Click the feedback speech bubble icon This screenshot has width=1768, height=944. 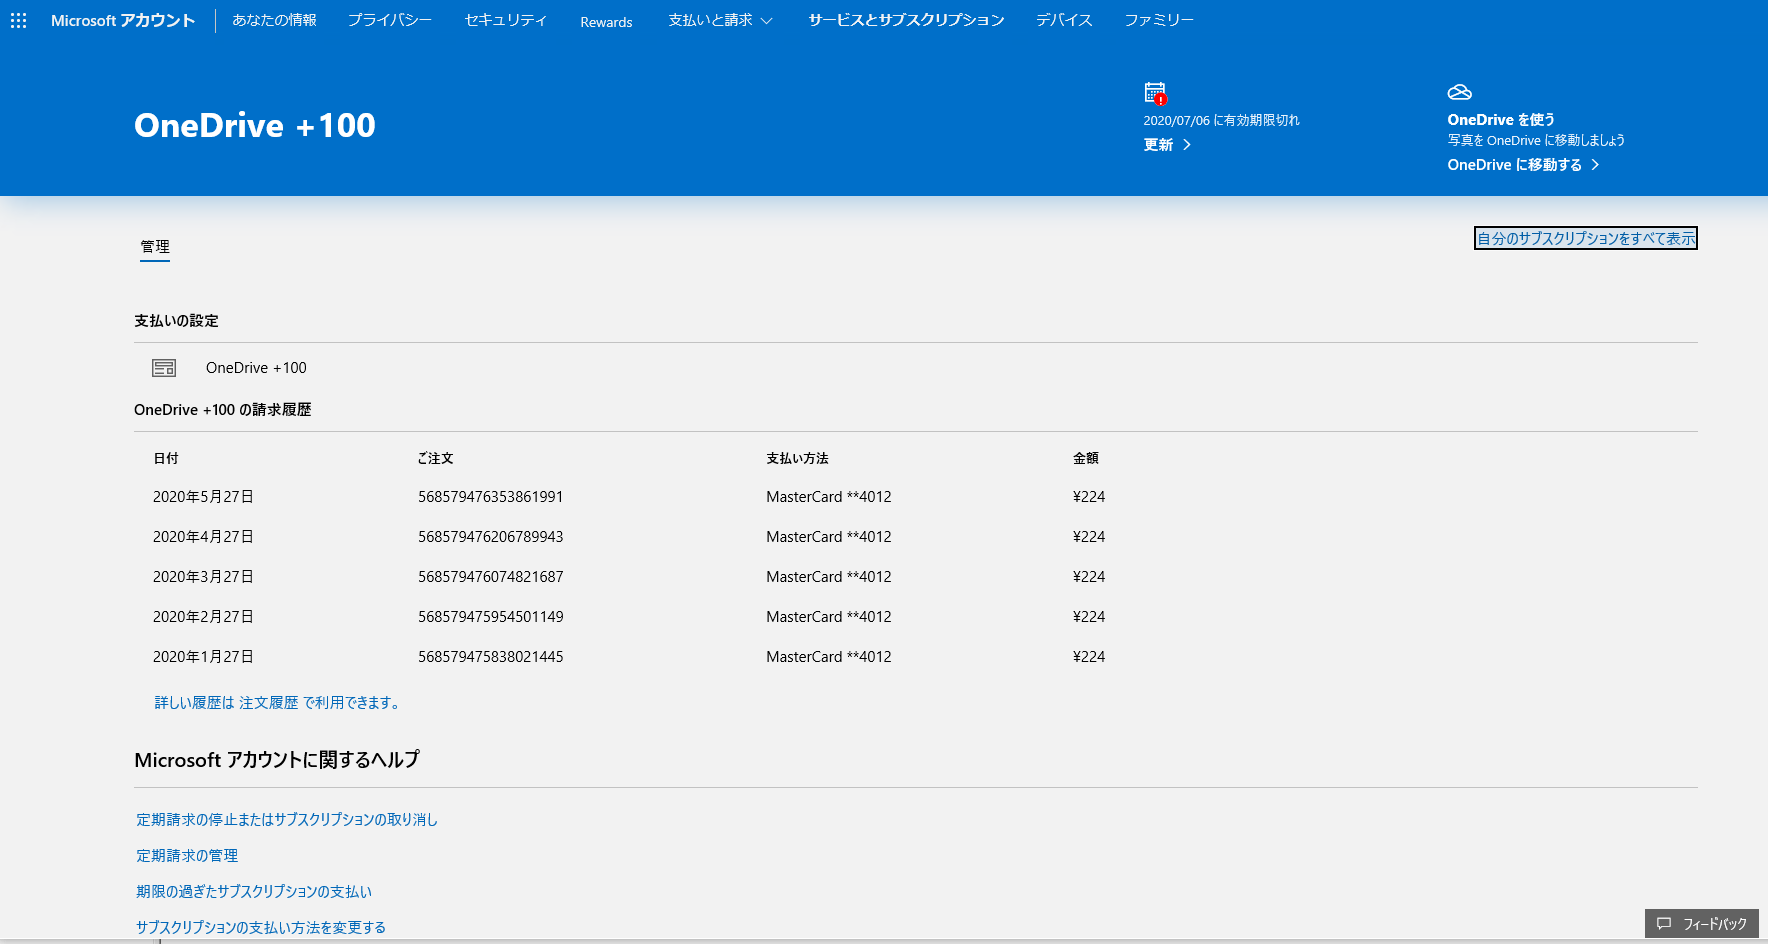click(1664, 924)
